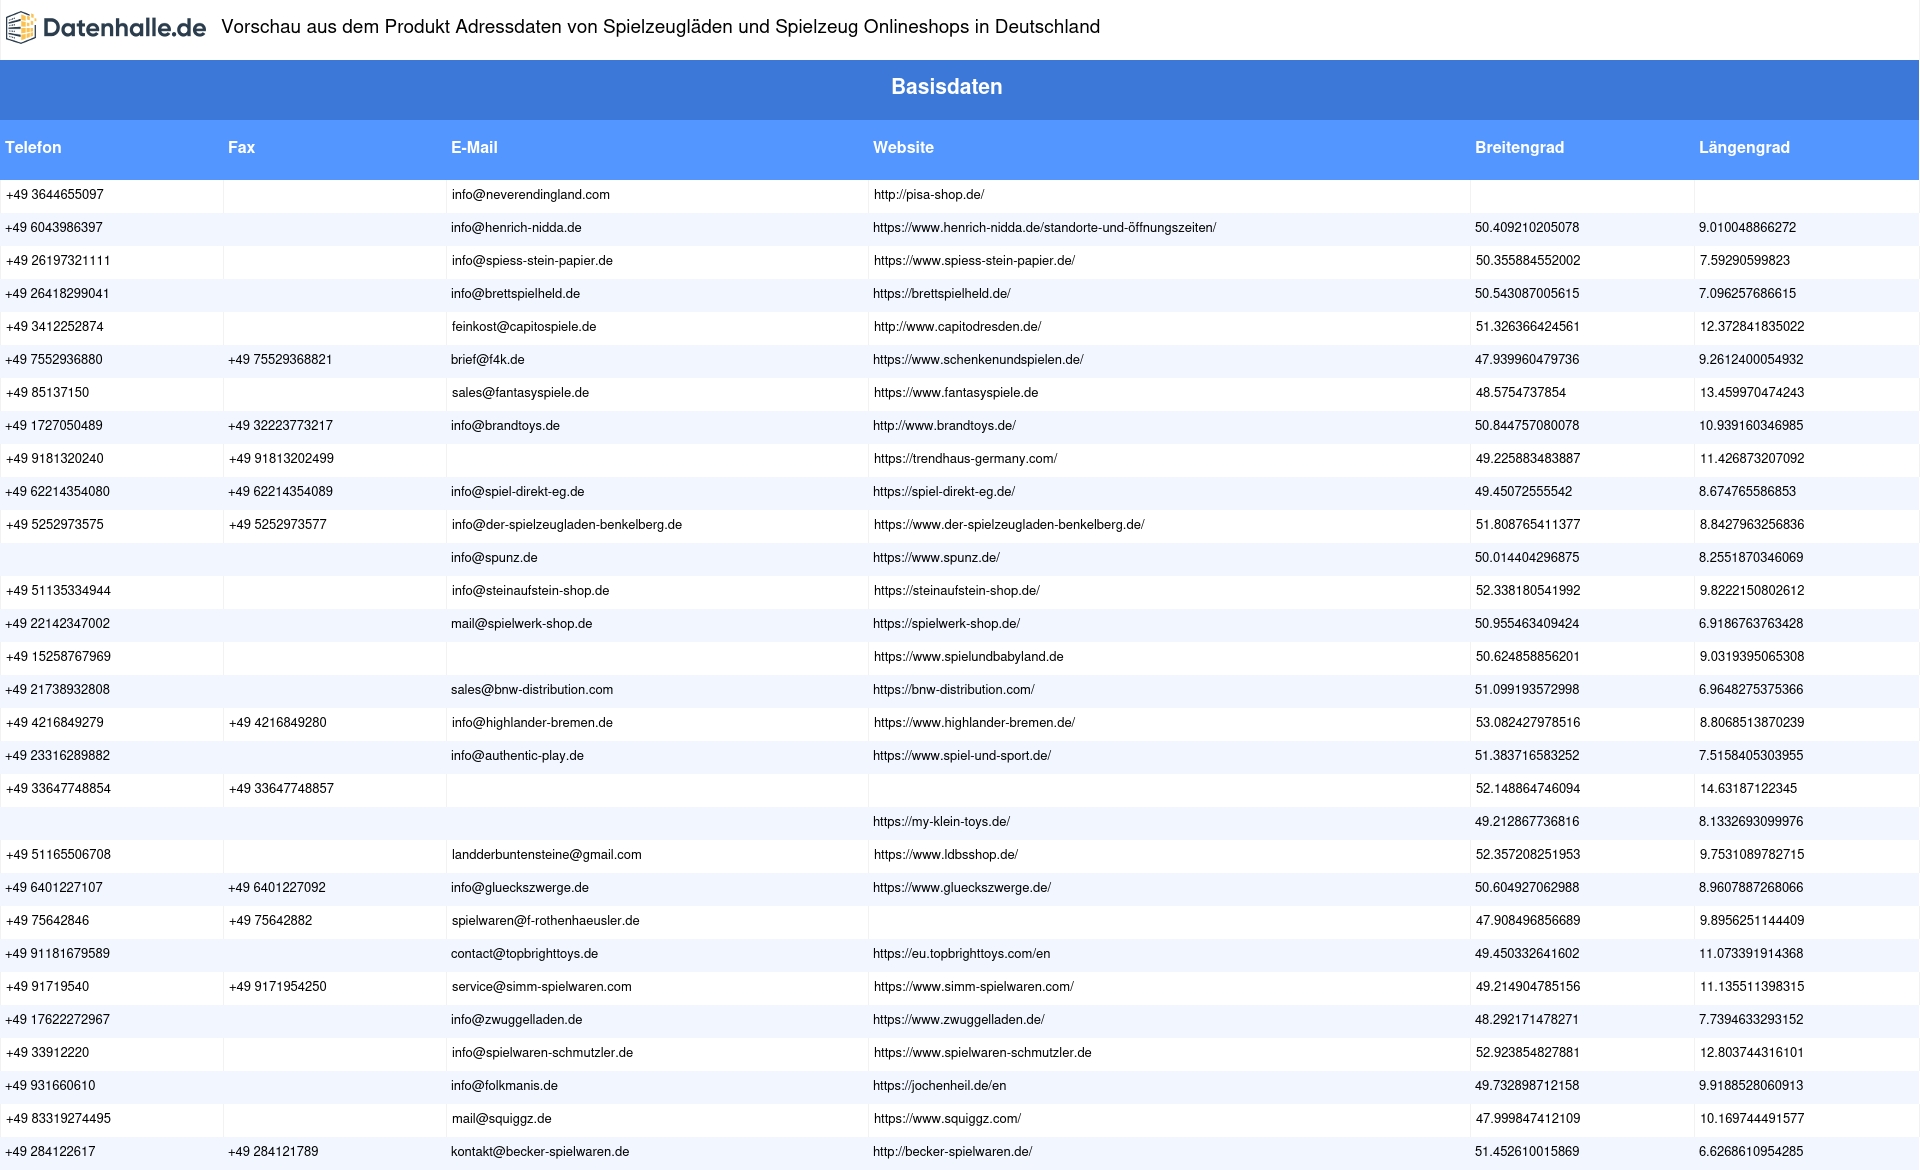Viewport: 1920px width, 1170px height.
Task: Click the Fax column header
Action: tap(241, 147)
